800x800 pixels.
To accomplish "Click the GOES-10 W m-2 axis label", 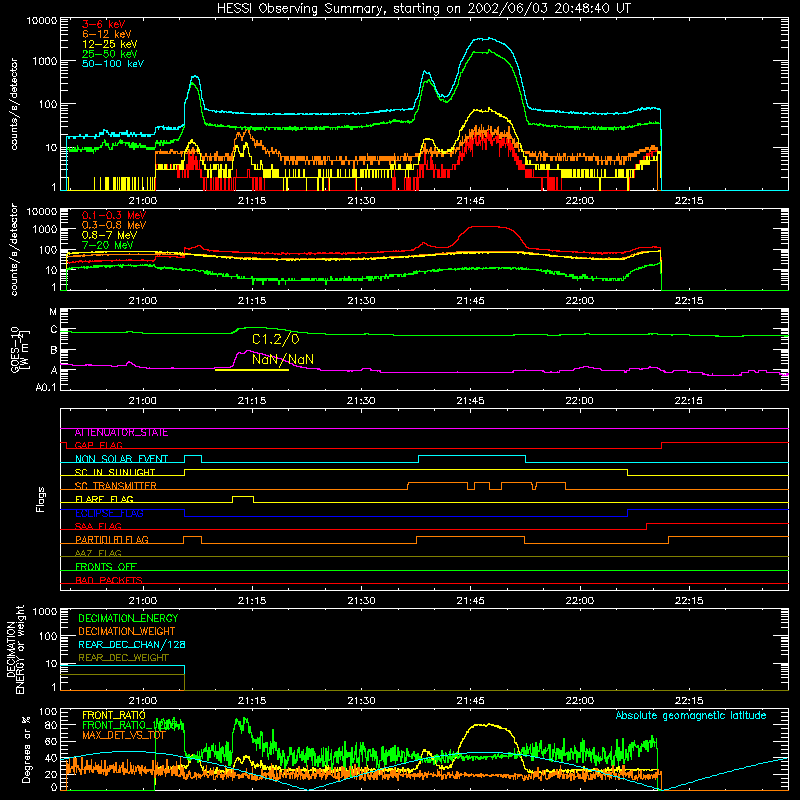I will point(20,349).
